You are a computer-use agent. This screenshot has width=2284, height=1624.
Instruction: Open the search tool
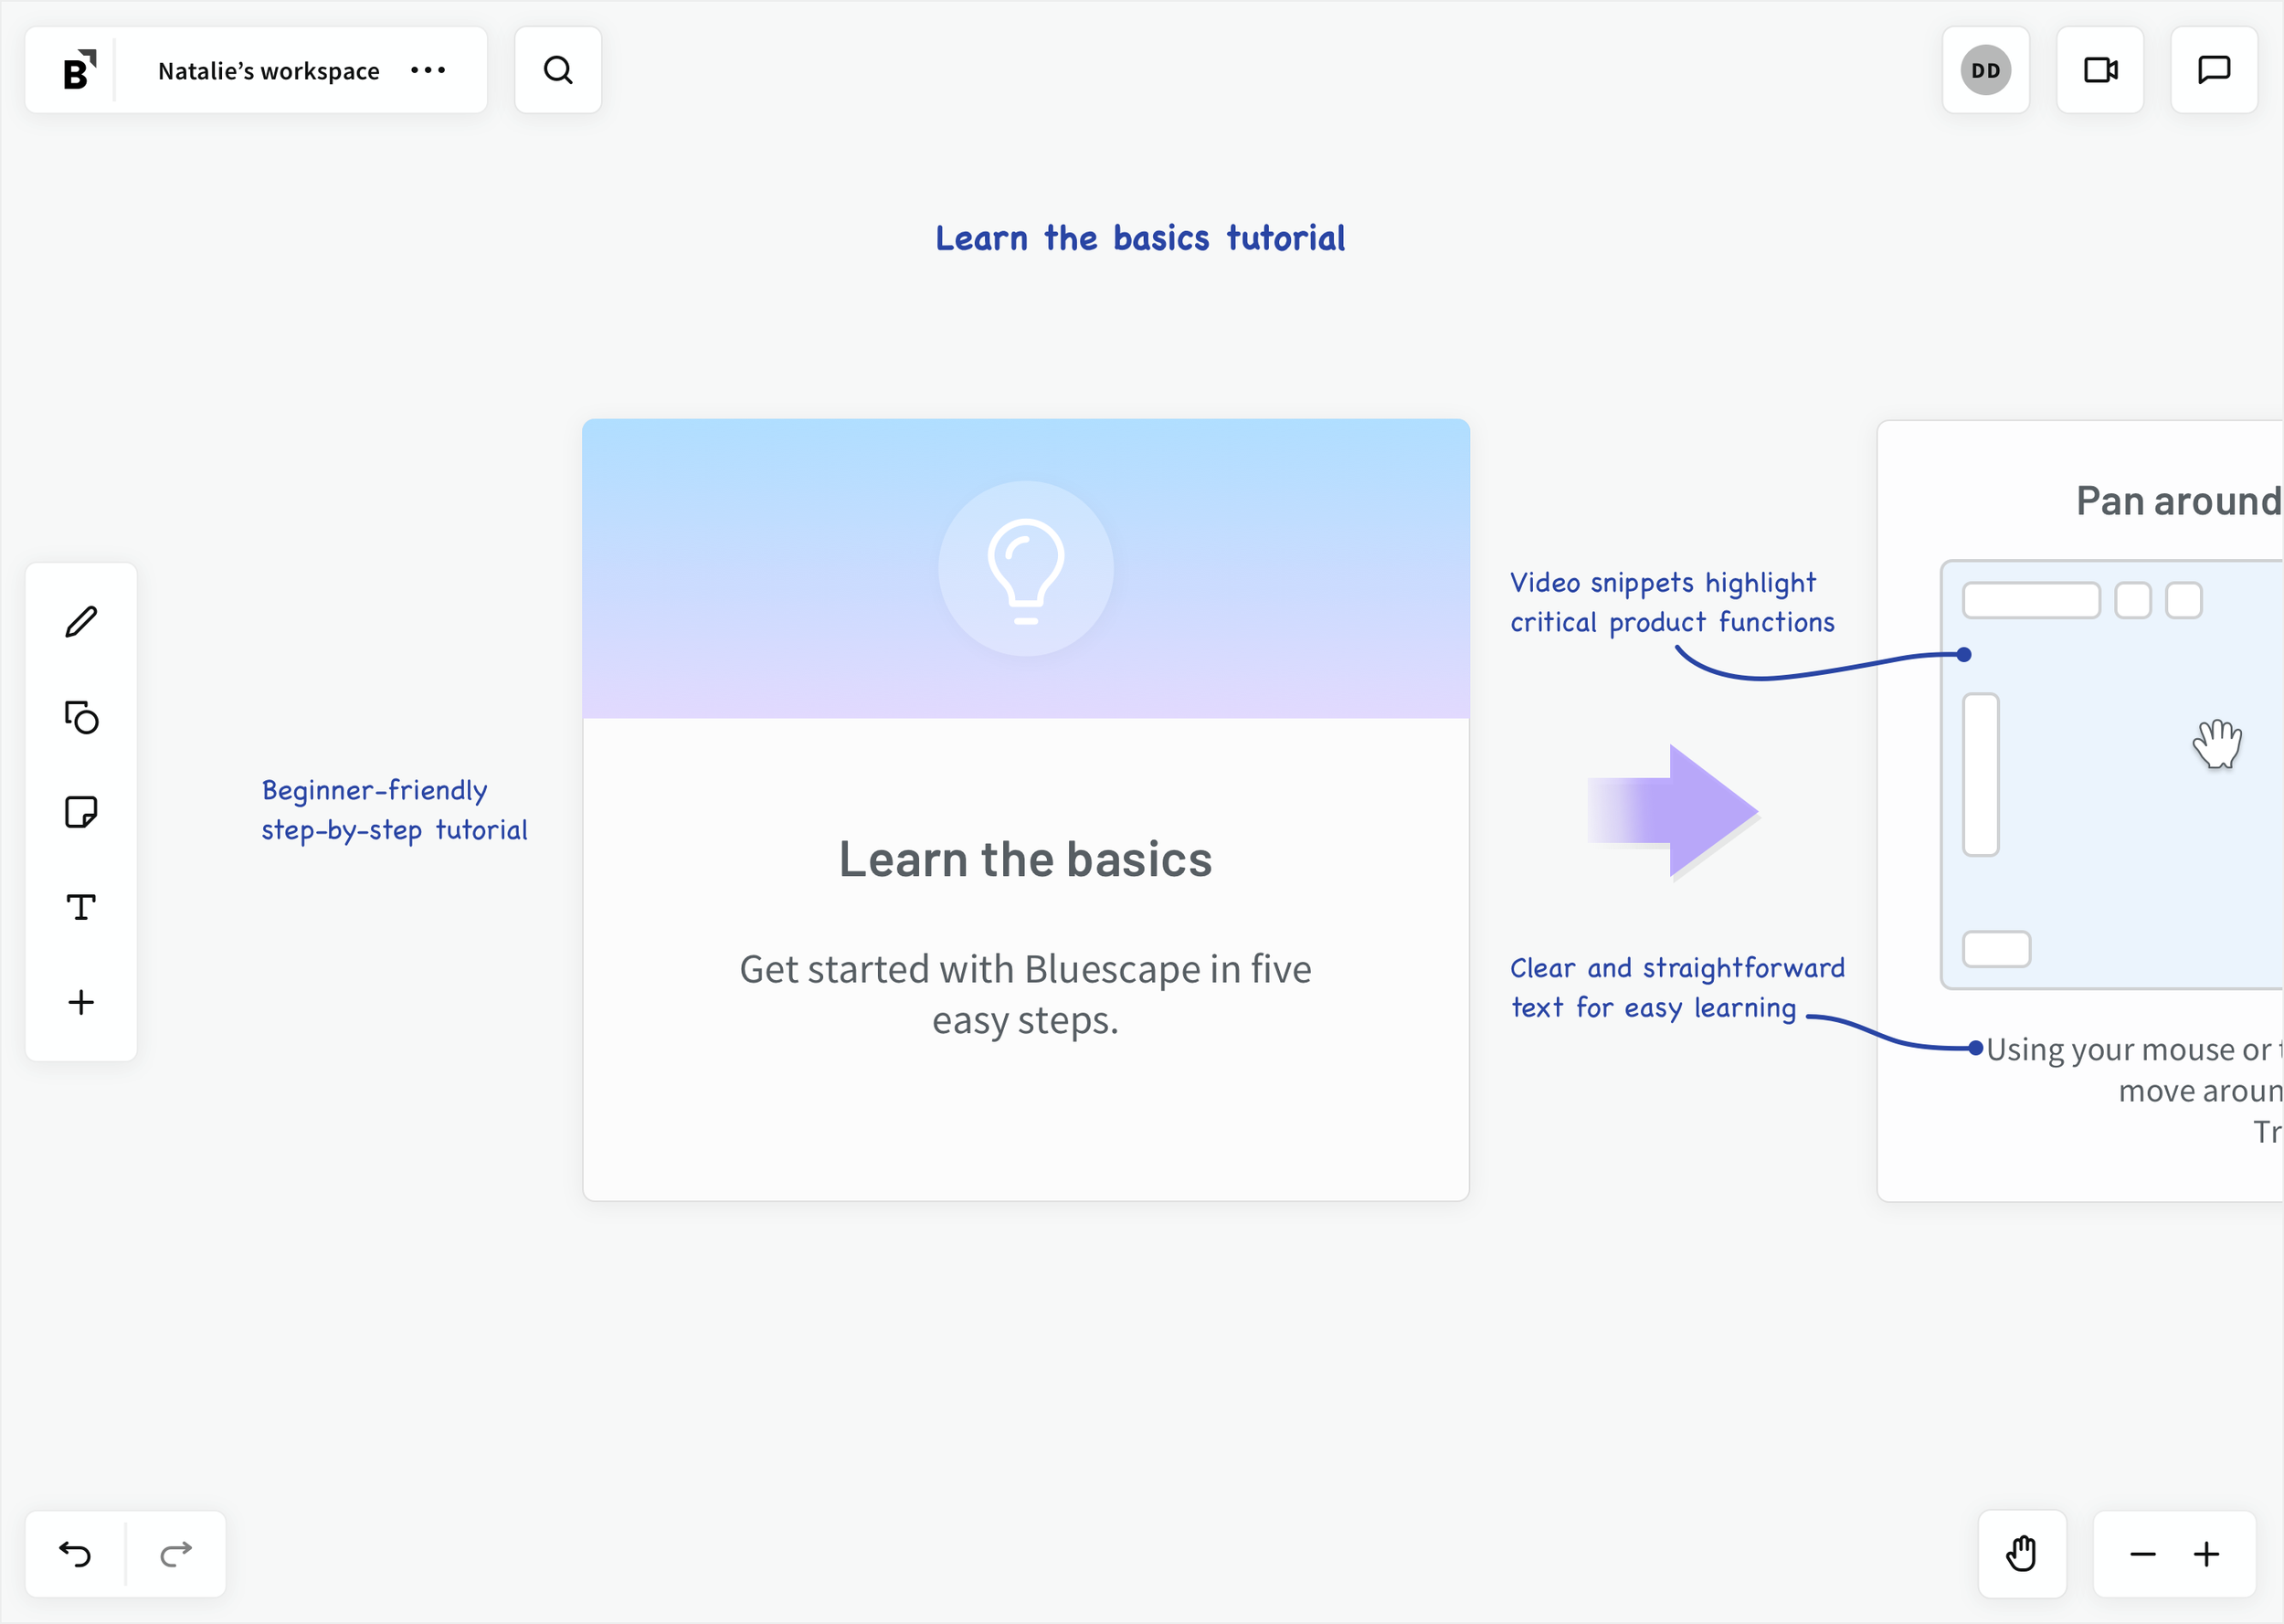[558, 70]
